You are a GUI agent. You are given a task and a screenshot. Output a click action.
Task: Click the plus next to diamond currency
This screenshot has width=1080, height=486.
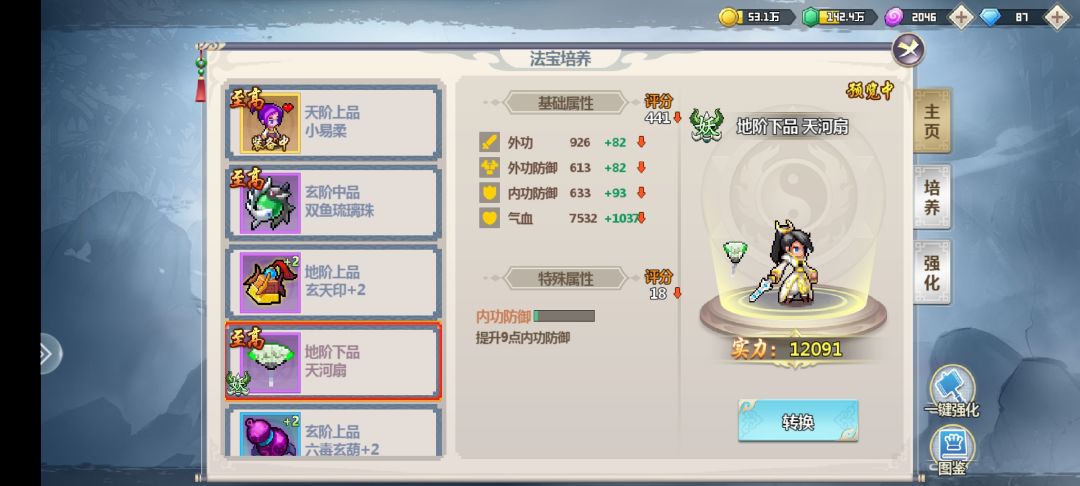pyautogui.click(x=1057, y=17)
